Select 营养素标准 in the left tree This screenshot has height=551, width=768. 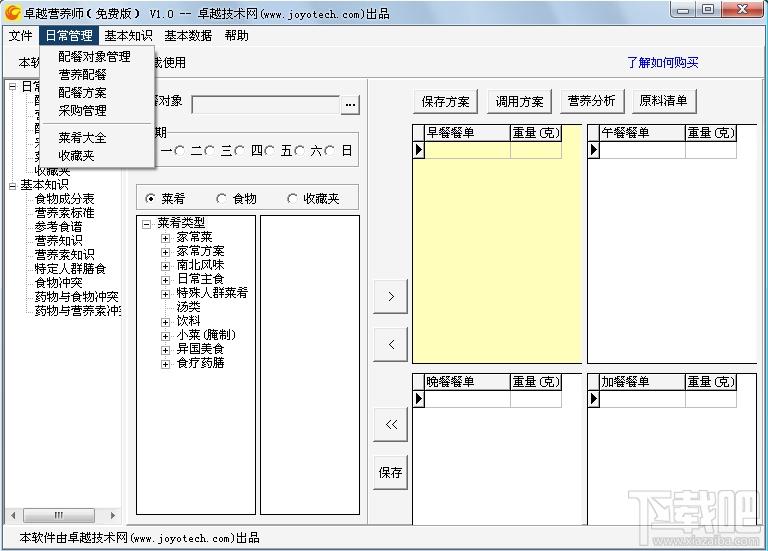(x=64, y=213)
